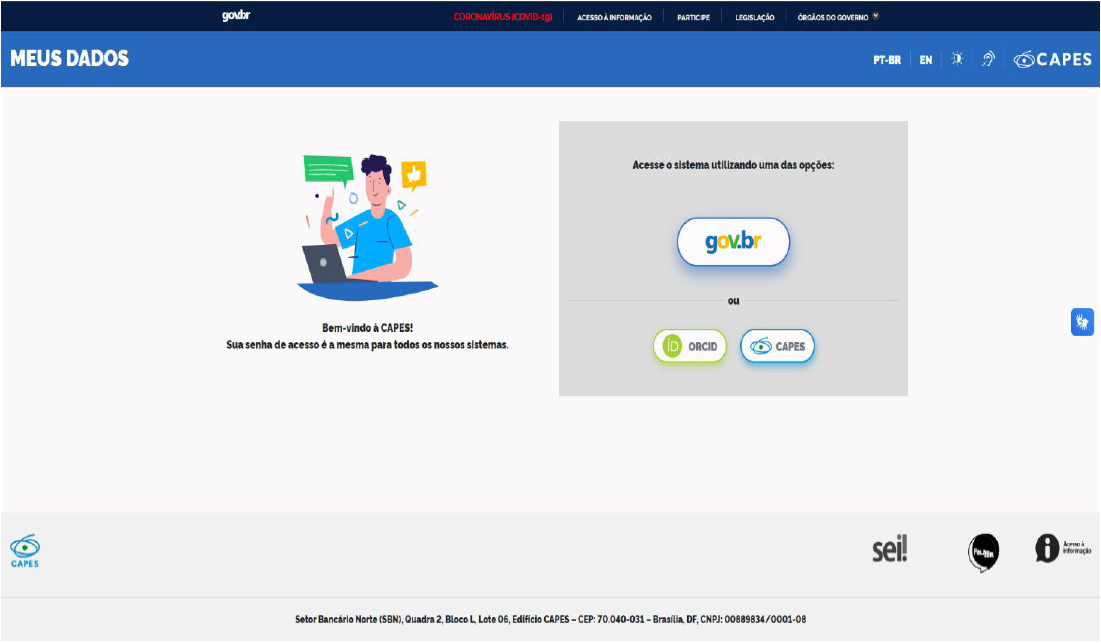Click the Fala.BR speech bubble icon
The image size is (1101, 643).
983,552
